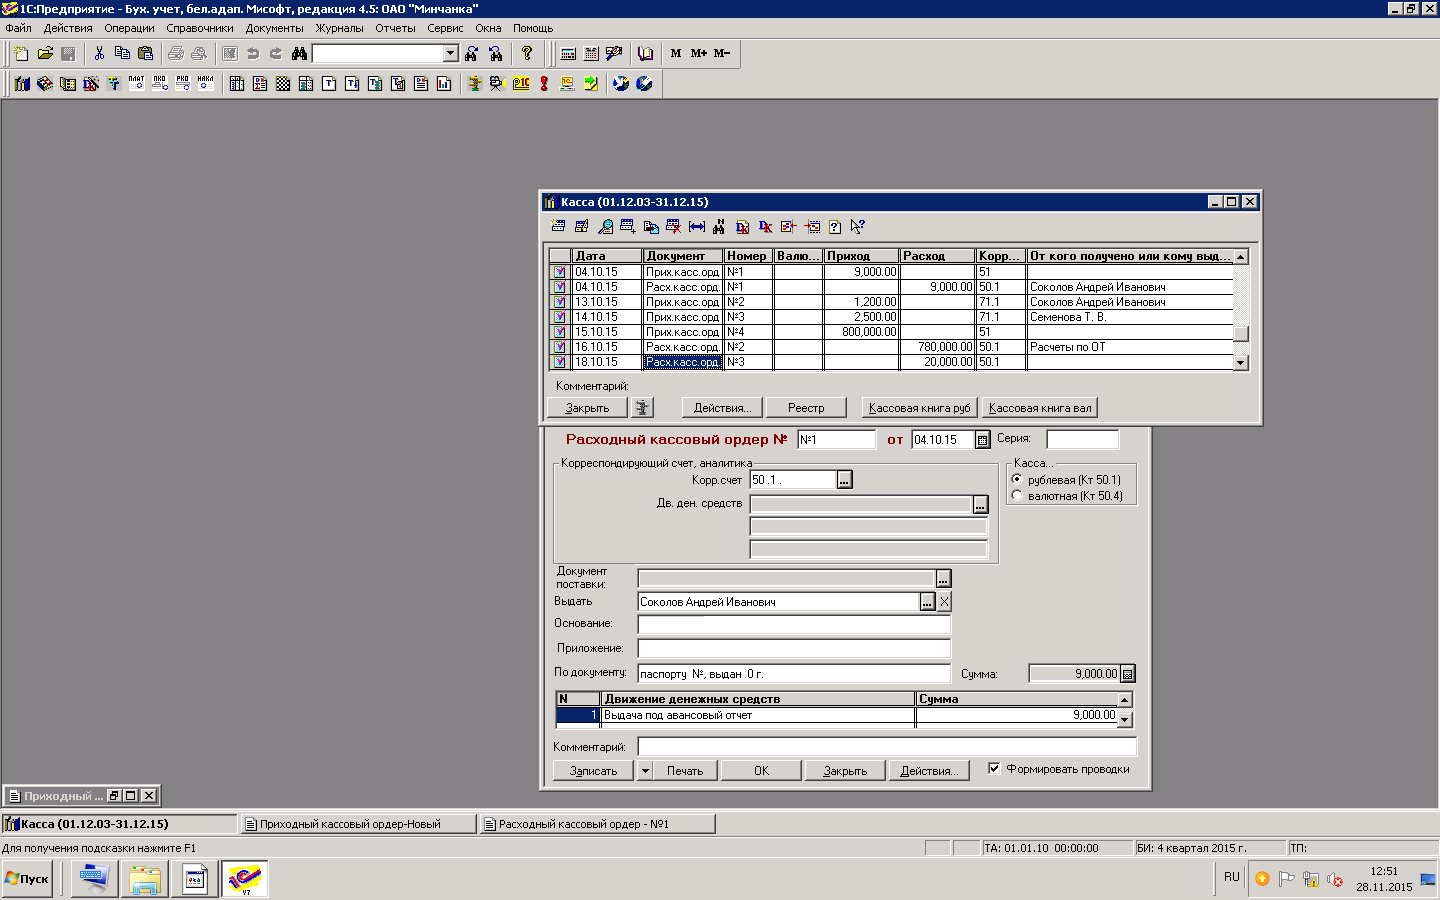Click the Записать button
This screenshot has height=900, width=1440.
click(x=594, y=771)
